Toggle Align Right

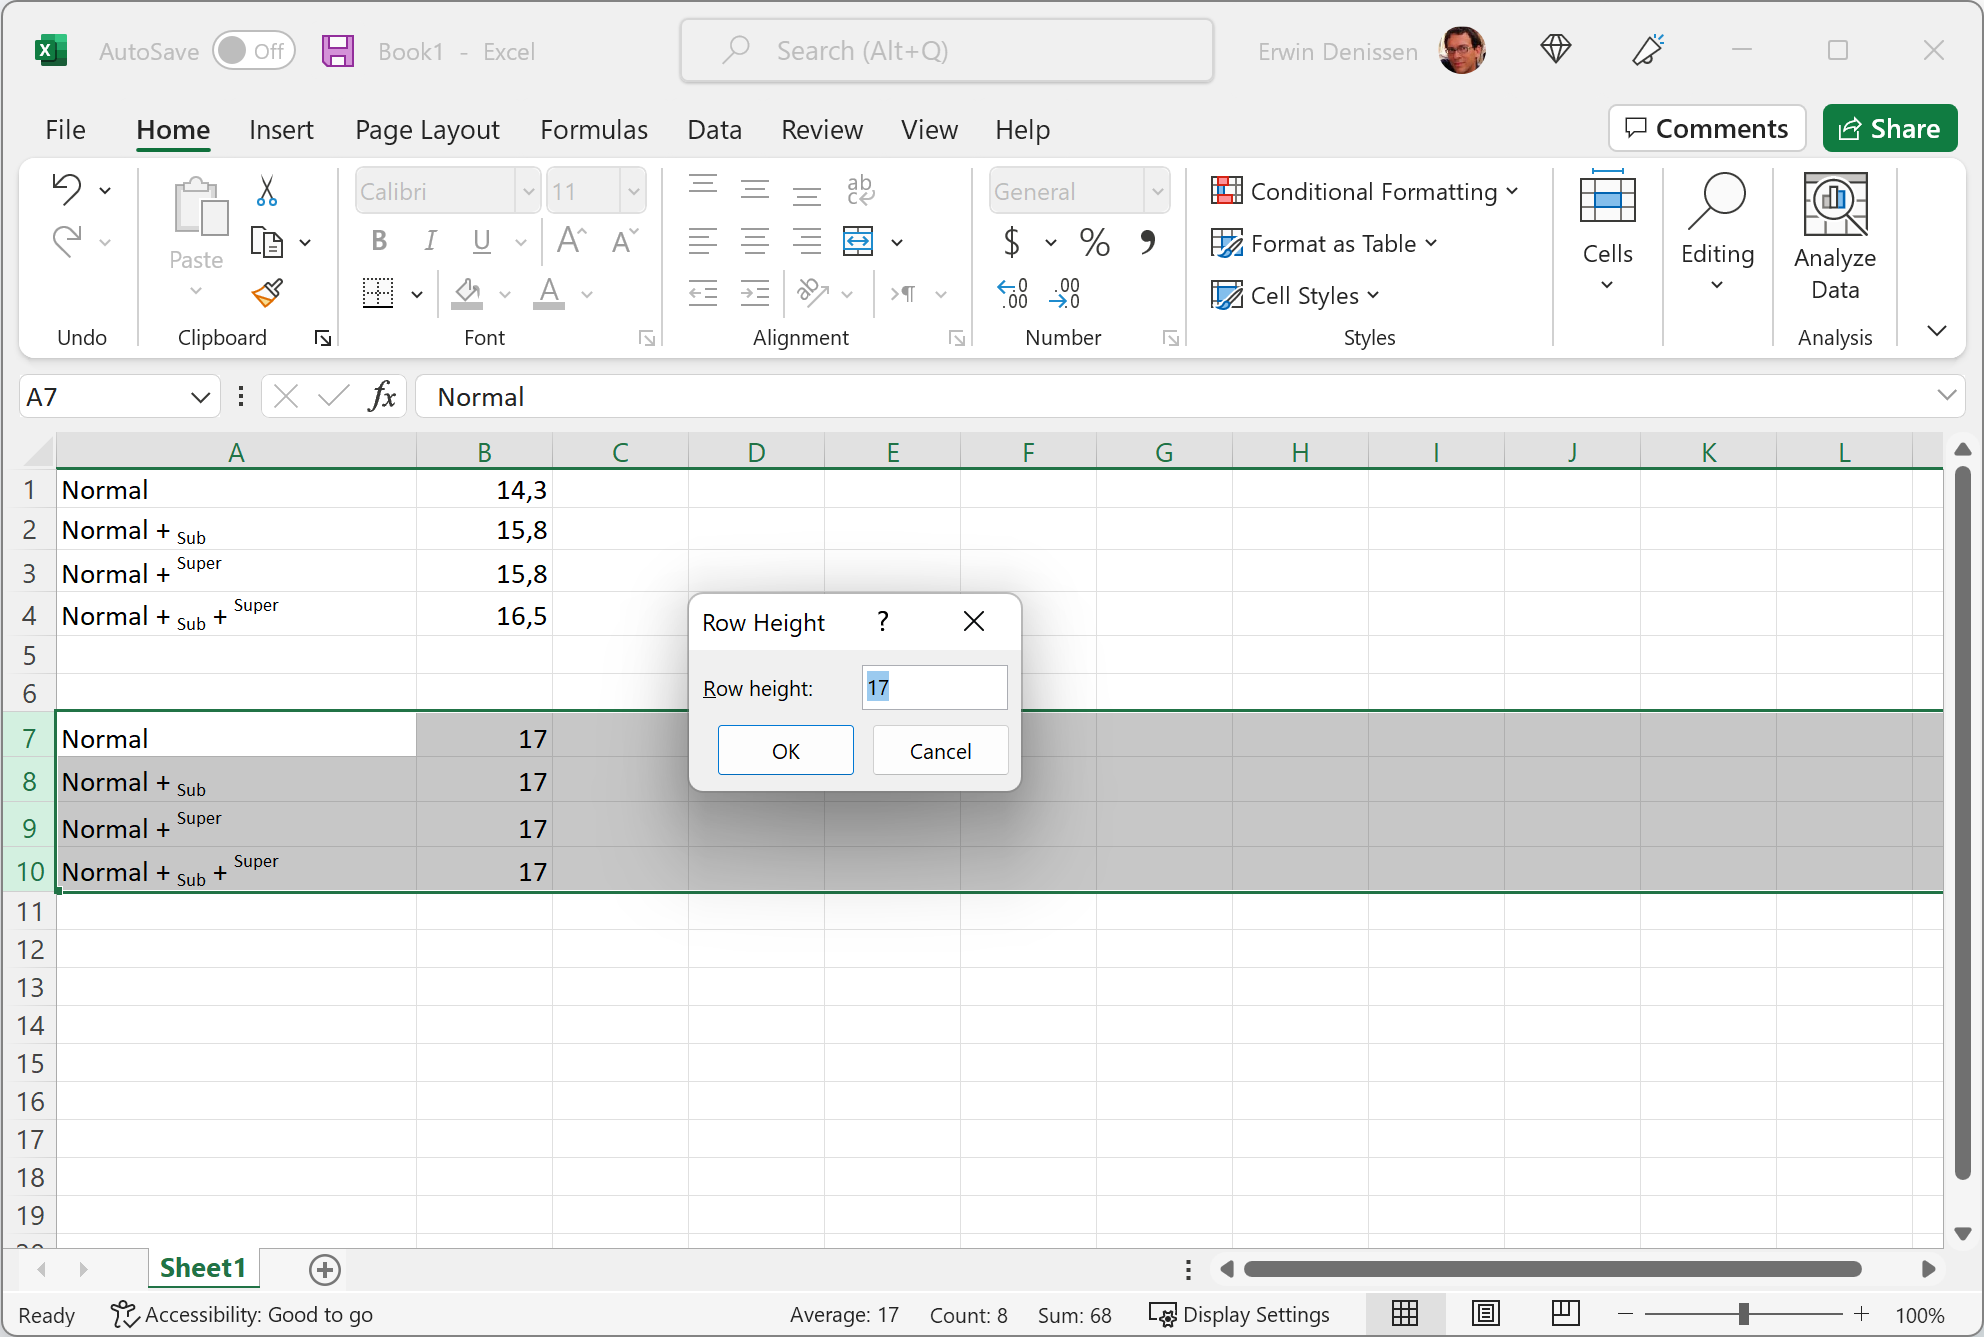tap(807, 241)
